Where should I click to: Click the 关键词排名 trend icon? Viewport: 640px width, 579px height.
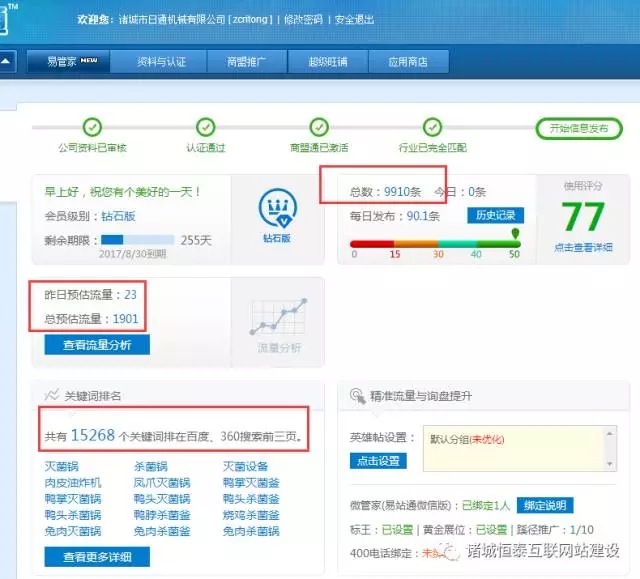tap(52, 396)
